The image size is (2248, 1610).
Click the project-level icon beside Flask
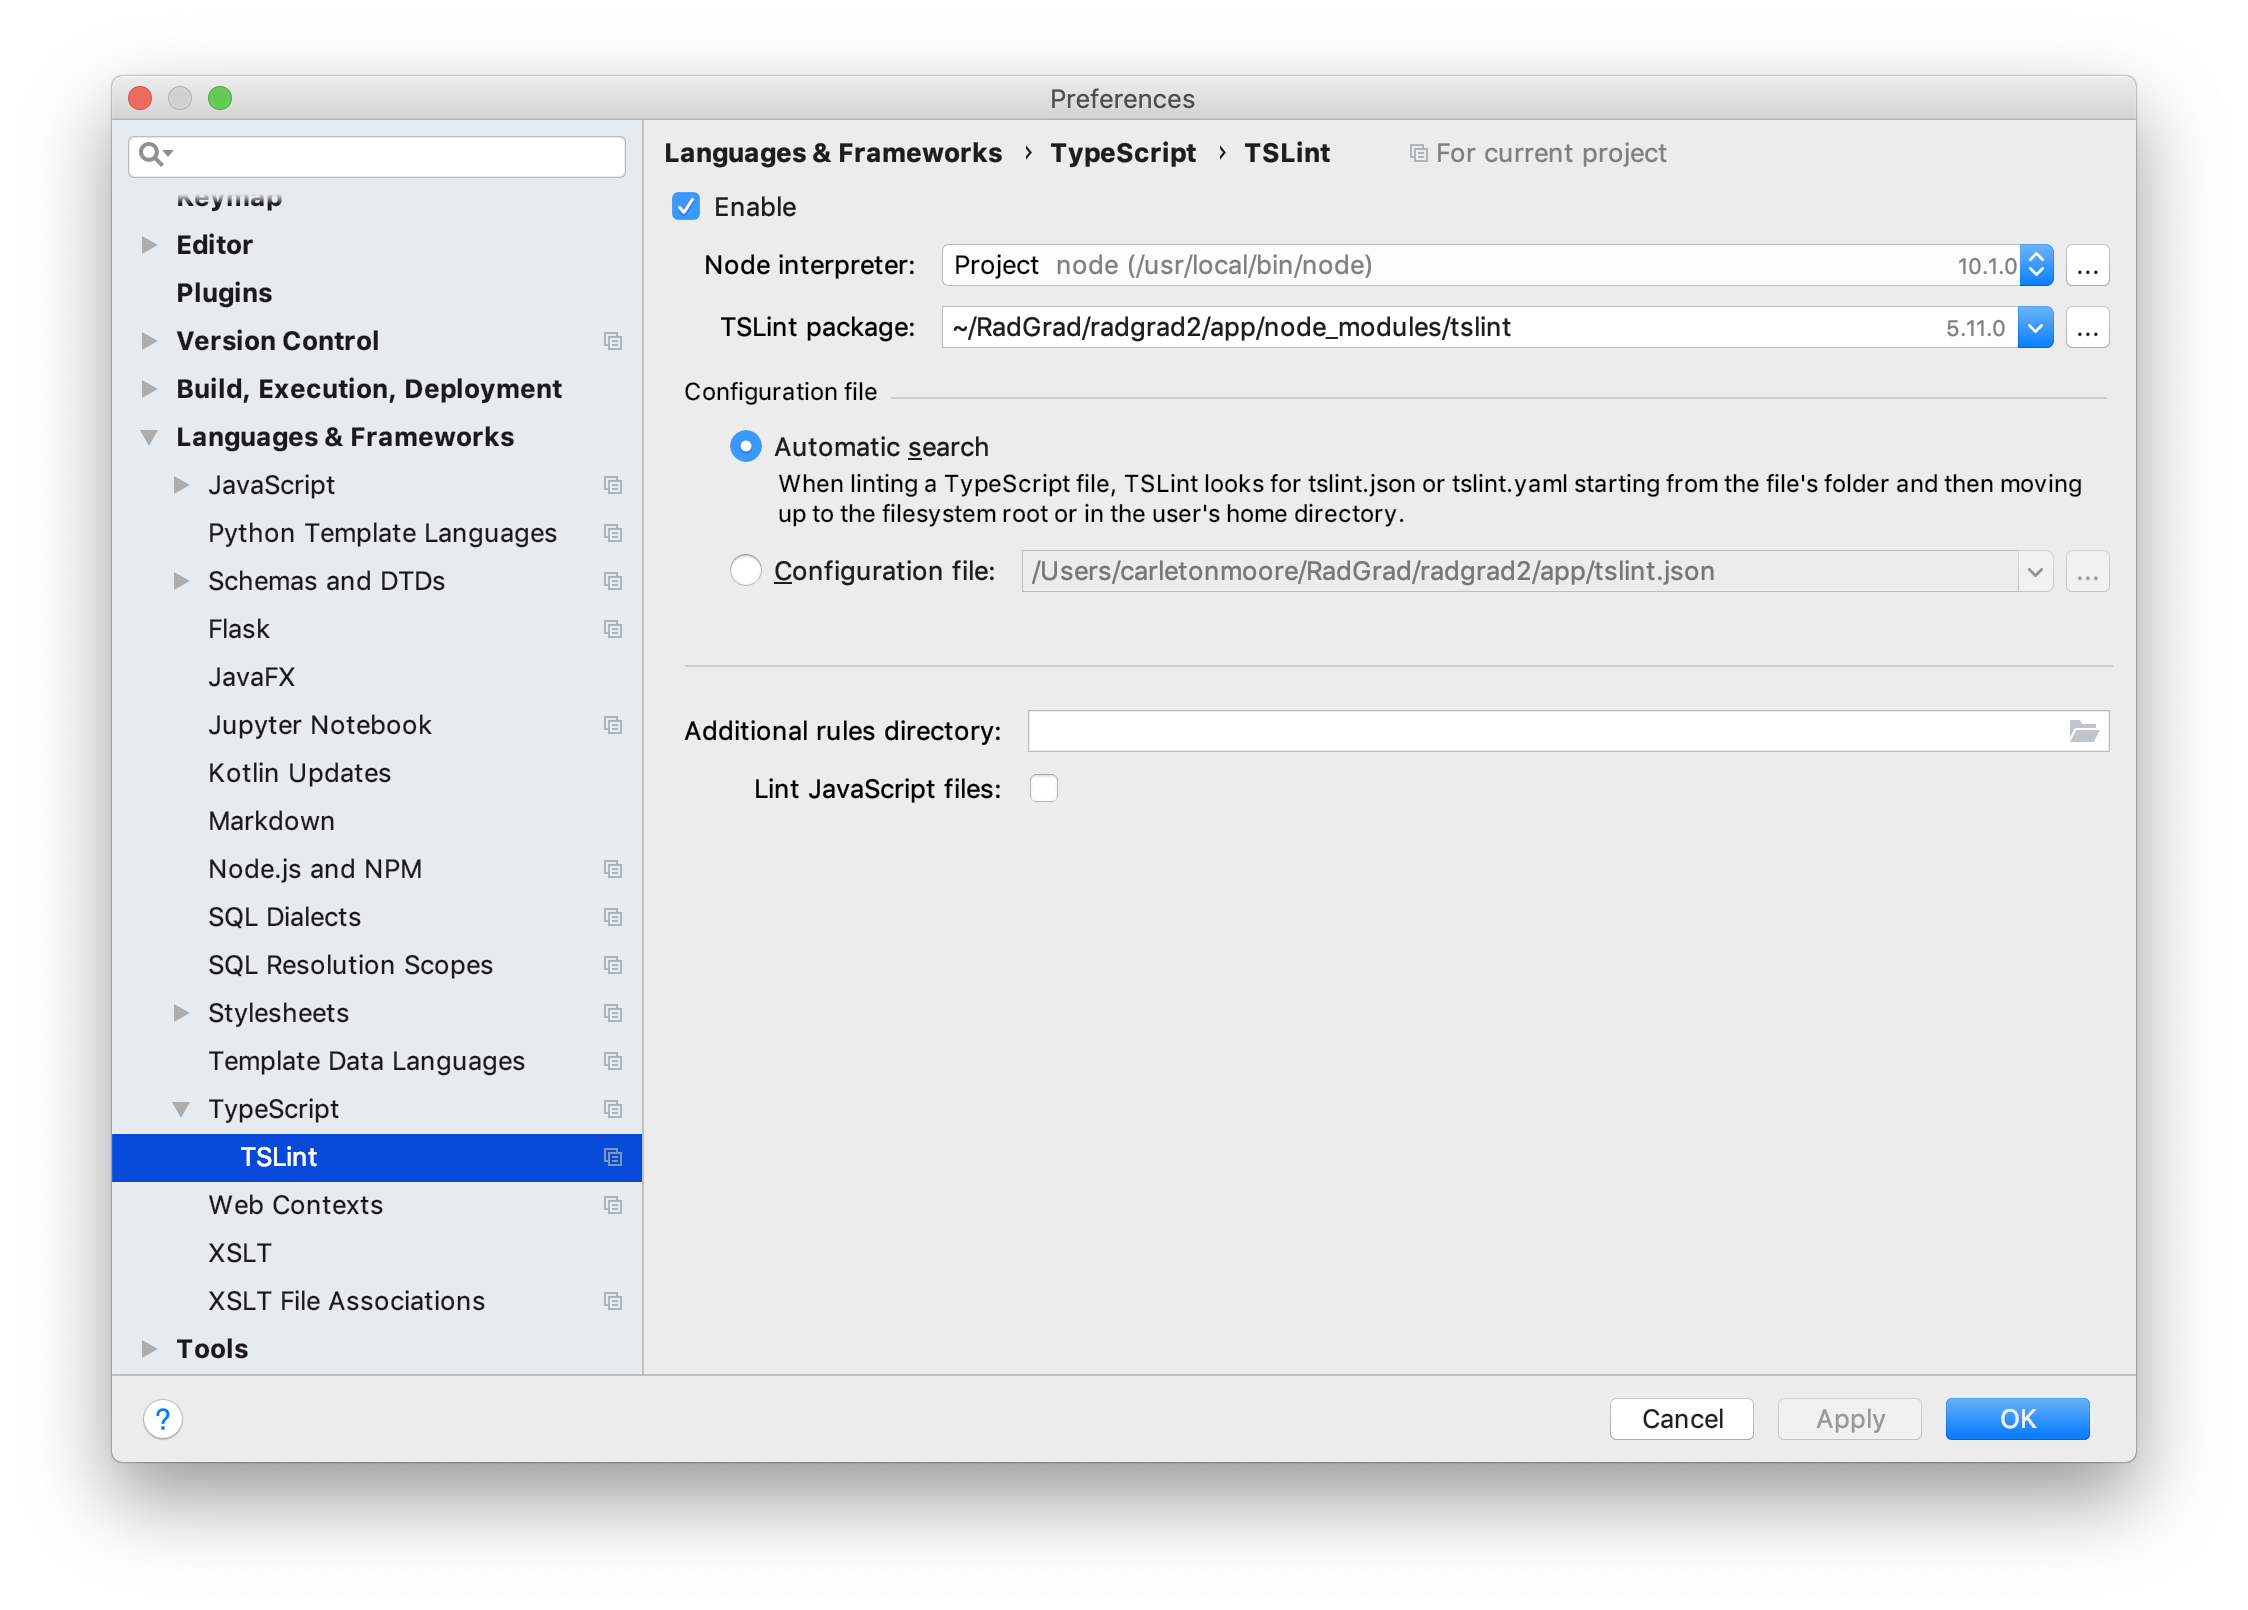pos(613,629)
